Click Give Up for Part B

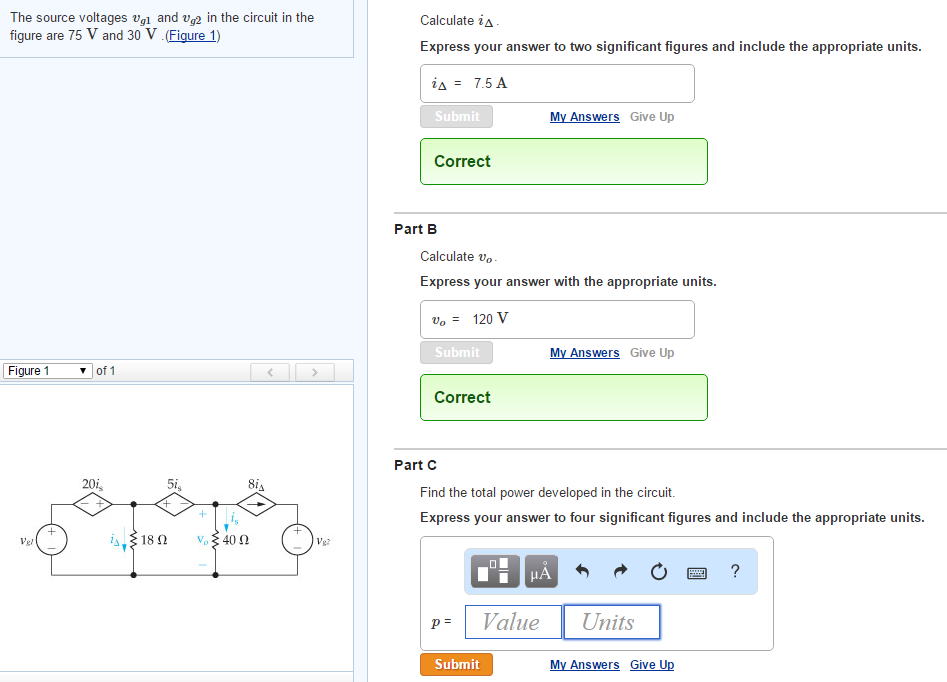(652, 352)
